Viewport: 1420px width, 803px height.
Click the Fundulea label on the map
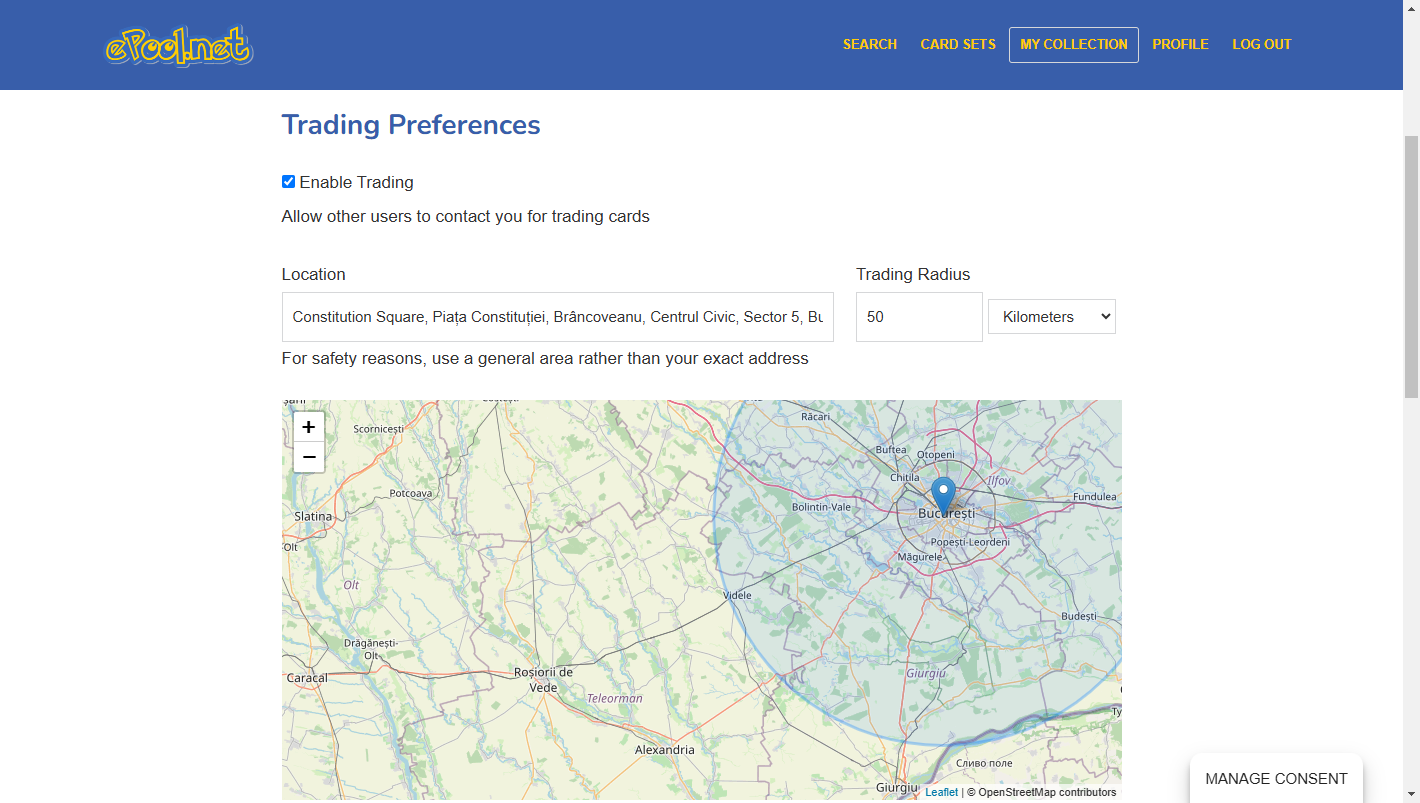pyautogui.click(x=1094, y=496)
